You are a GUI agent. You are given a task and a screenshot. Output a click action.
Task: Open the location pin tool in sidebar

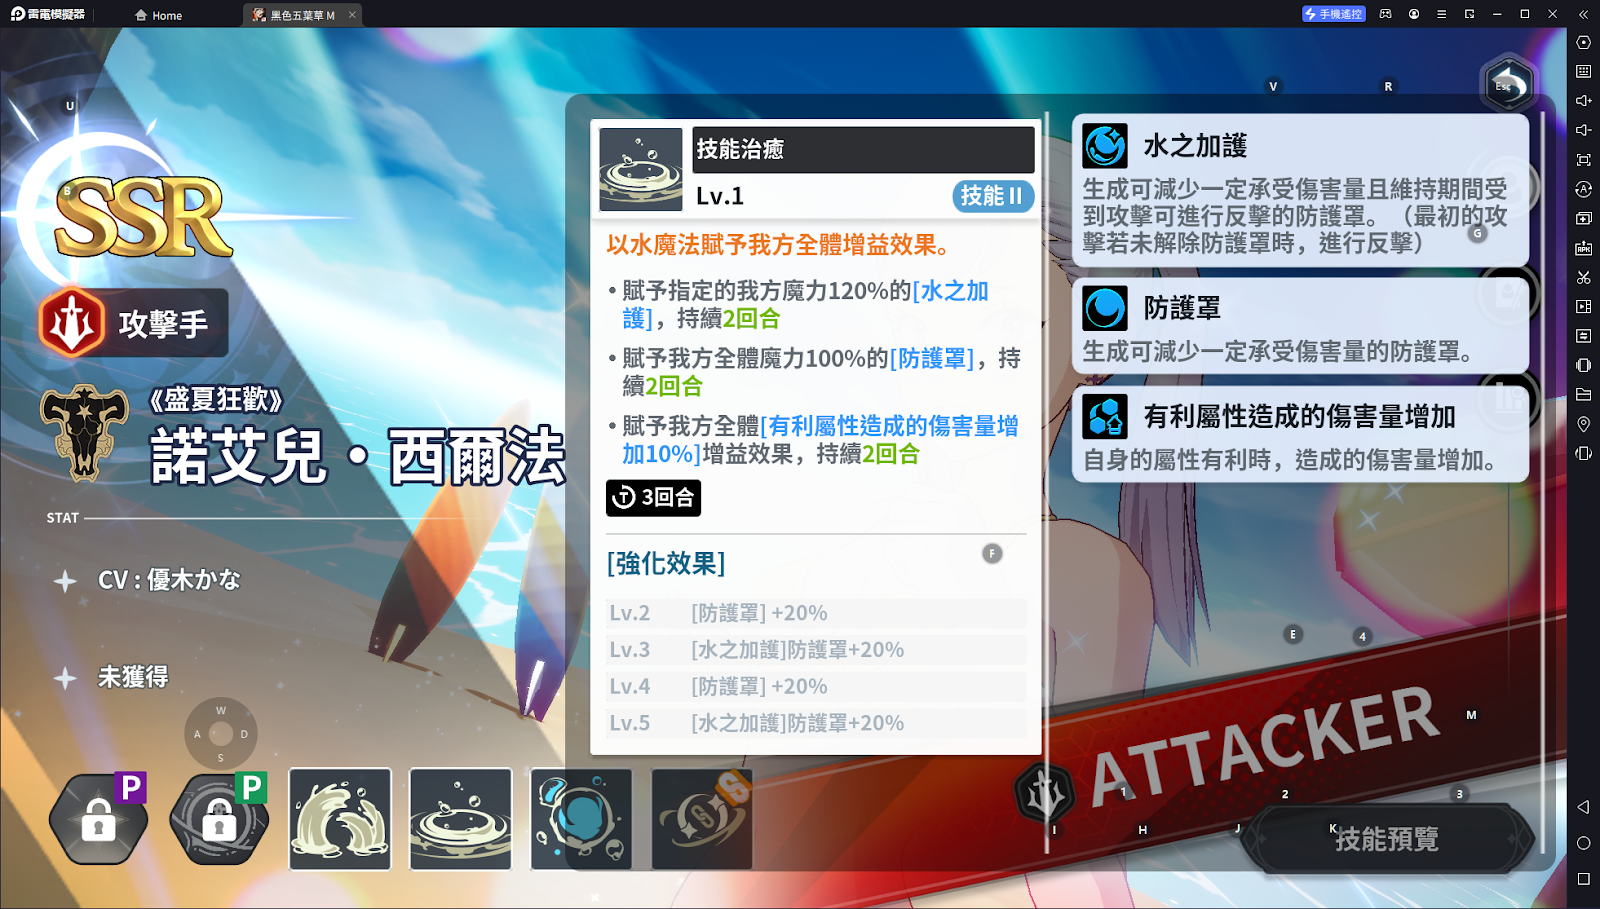[x=1583, y=424]
